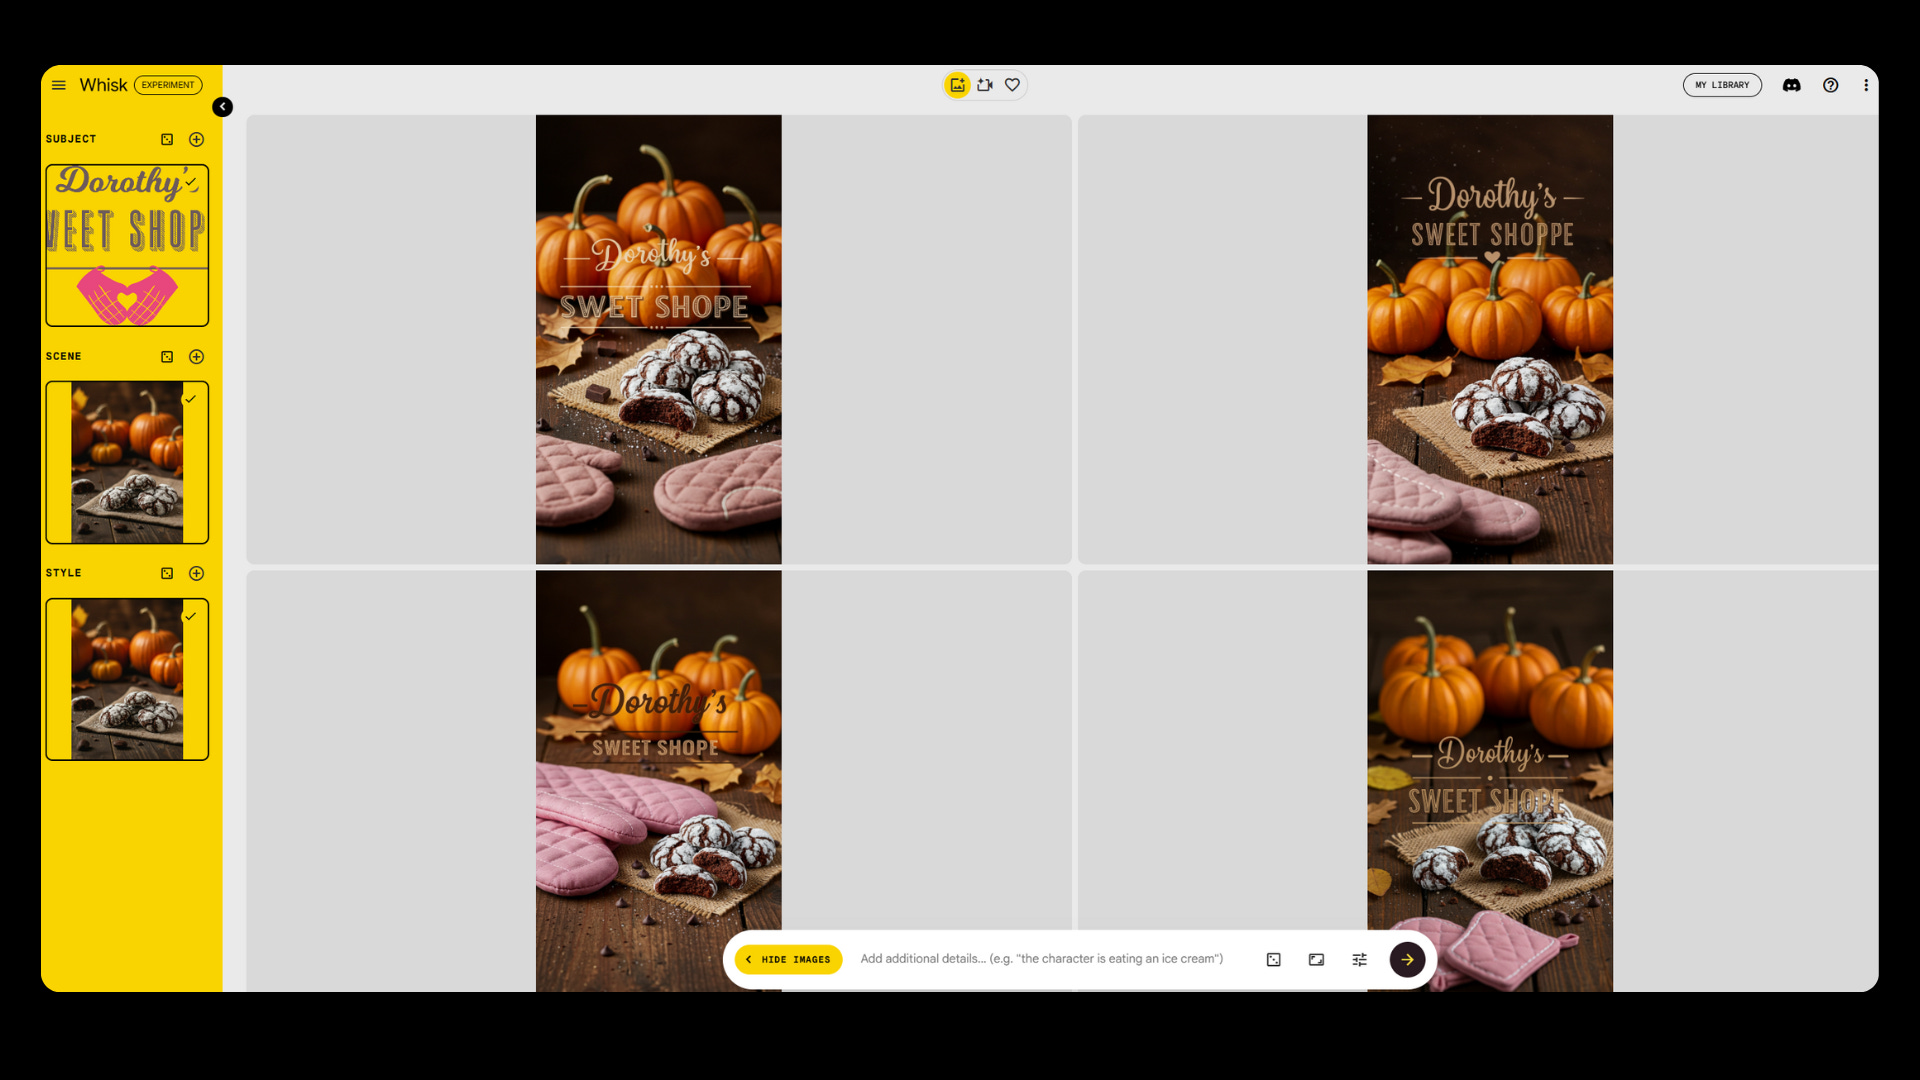1920x1080 pixels.
Task: Uncheck the Style pumpkin image checkmark
Action: pyautogui.click(x=190, y=616)
